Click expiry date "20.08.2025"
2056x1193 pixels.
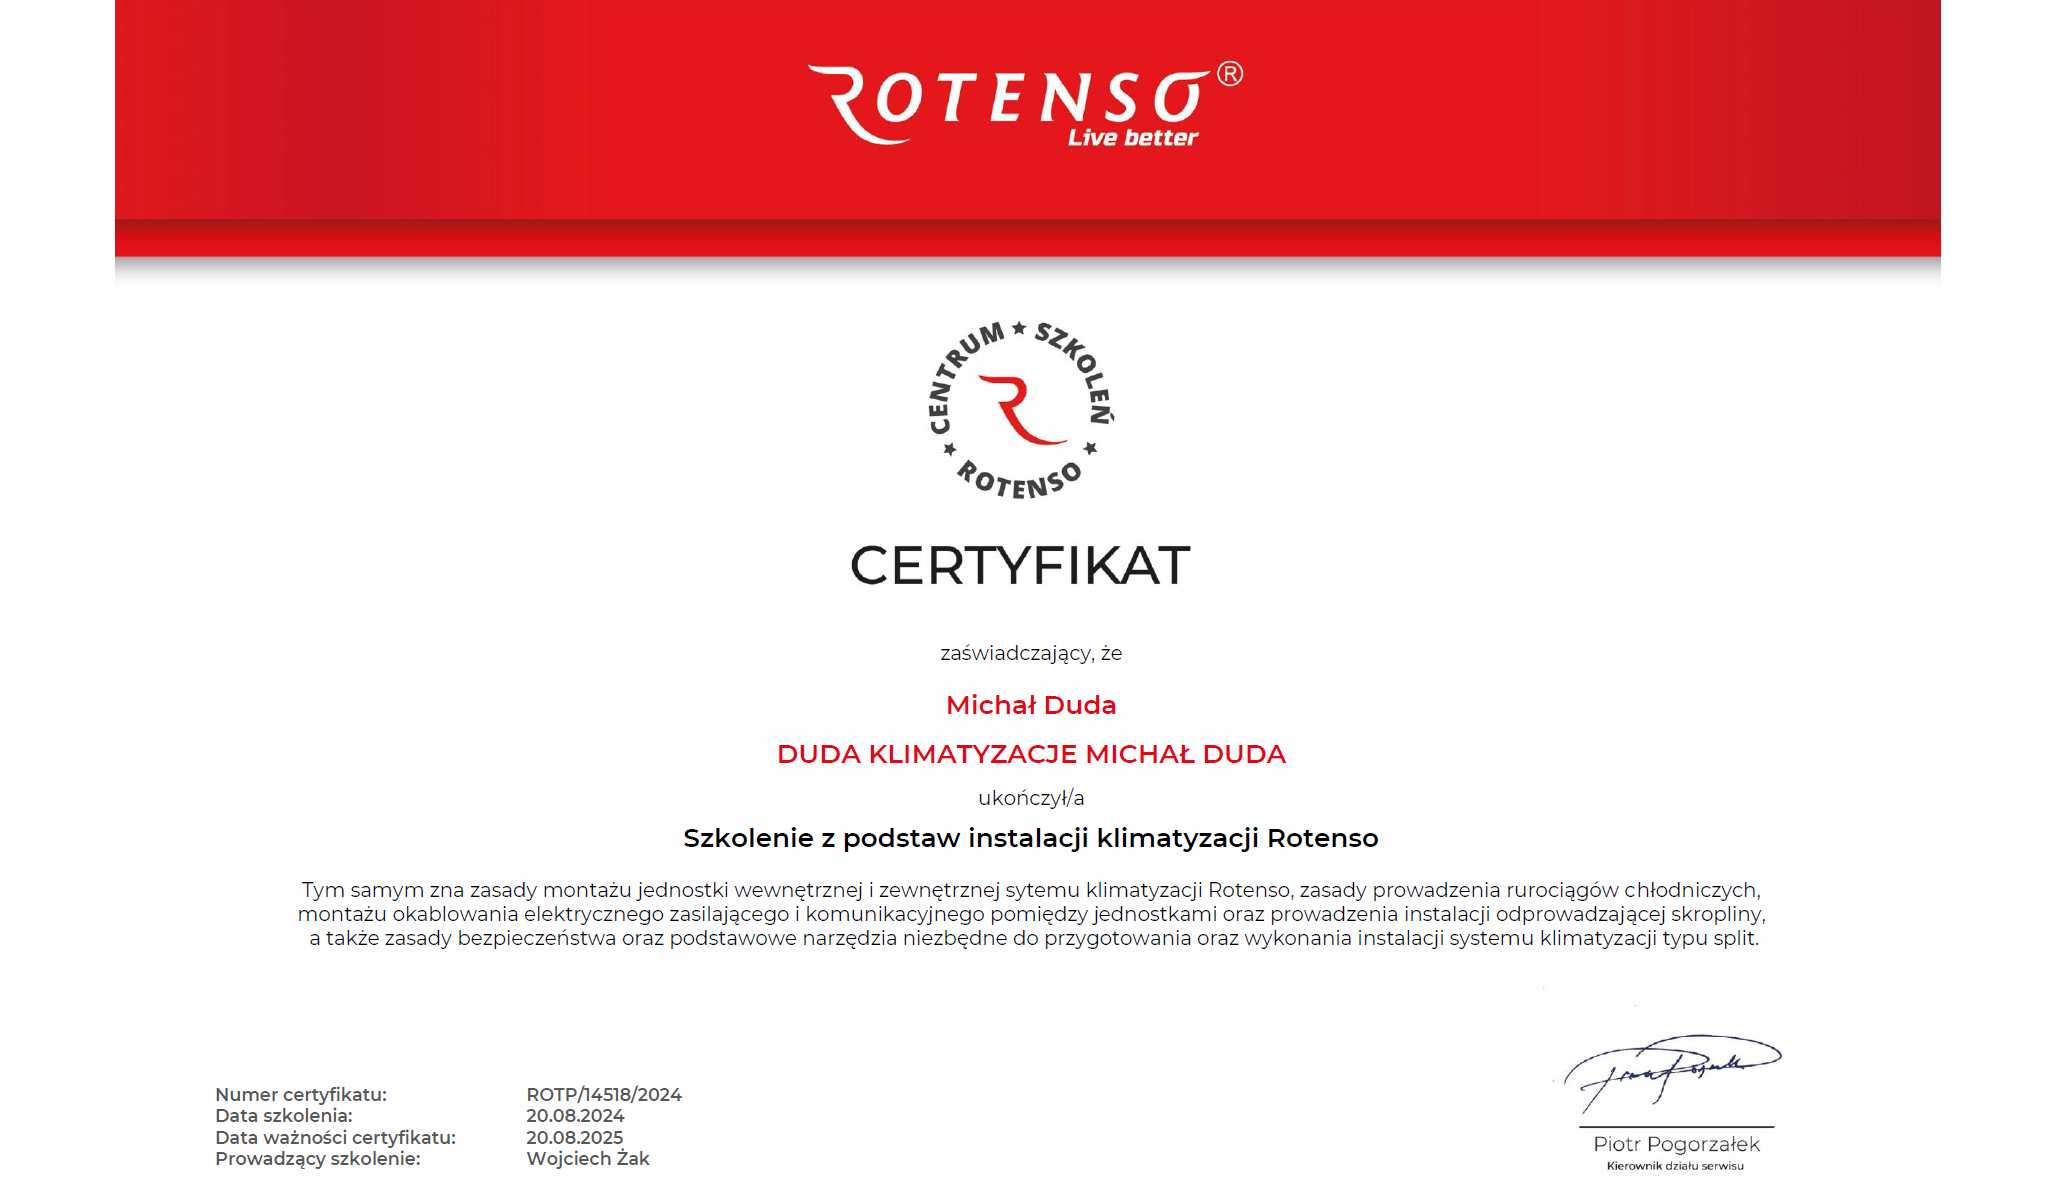575,1138
